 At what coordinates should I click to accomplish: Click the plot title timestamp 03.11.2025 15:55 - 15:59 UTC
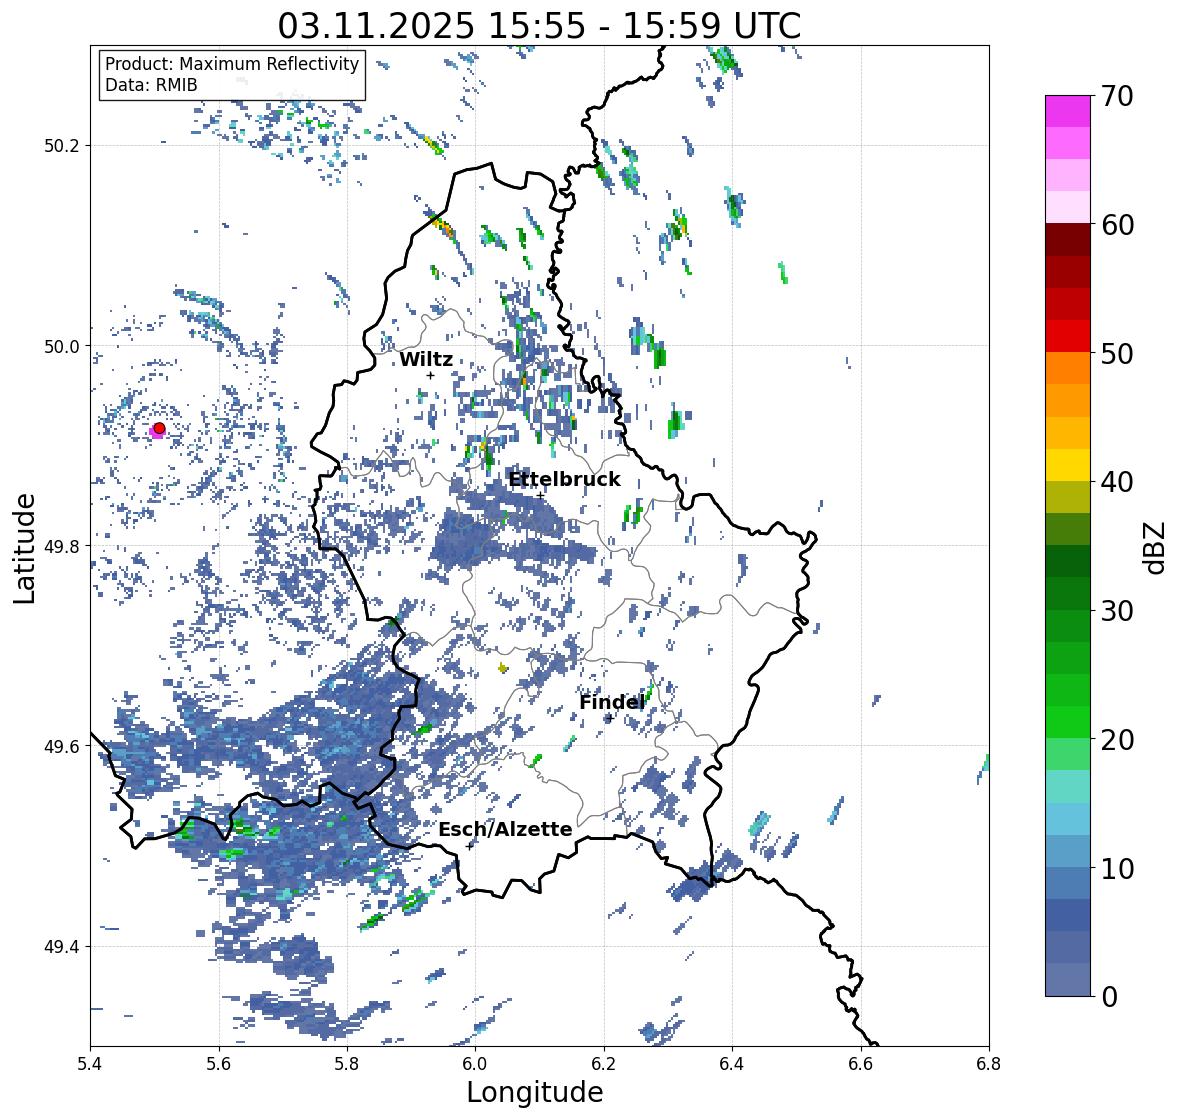click(539, 26)
